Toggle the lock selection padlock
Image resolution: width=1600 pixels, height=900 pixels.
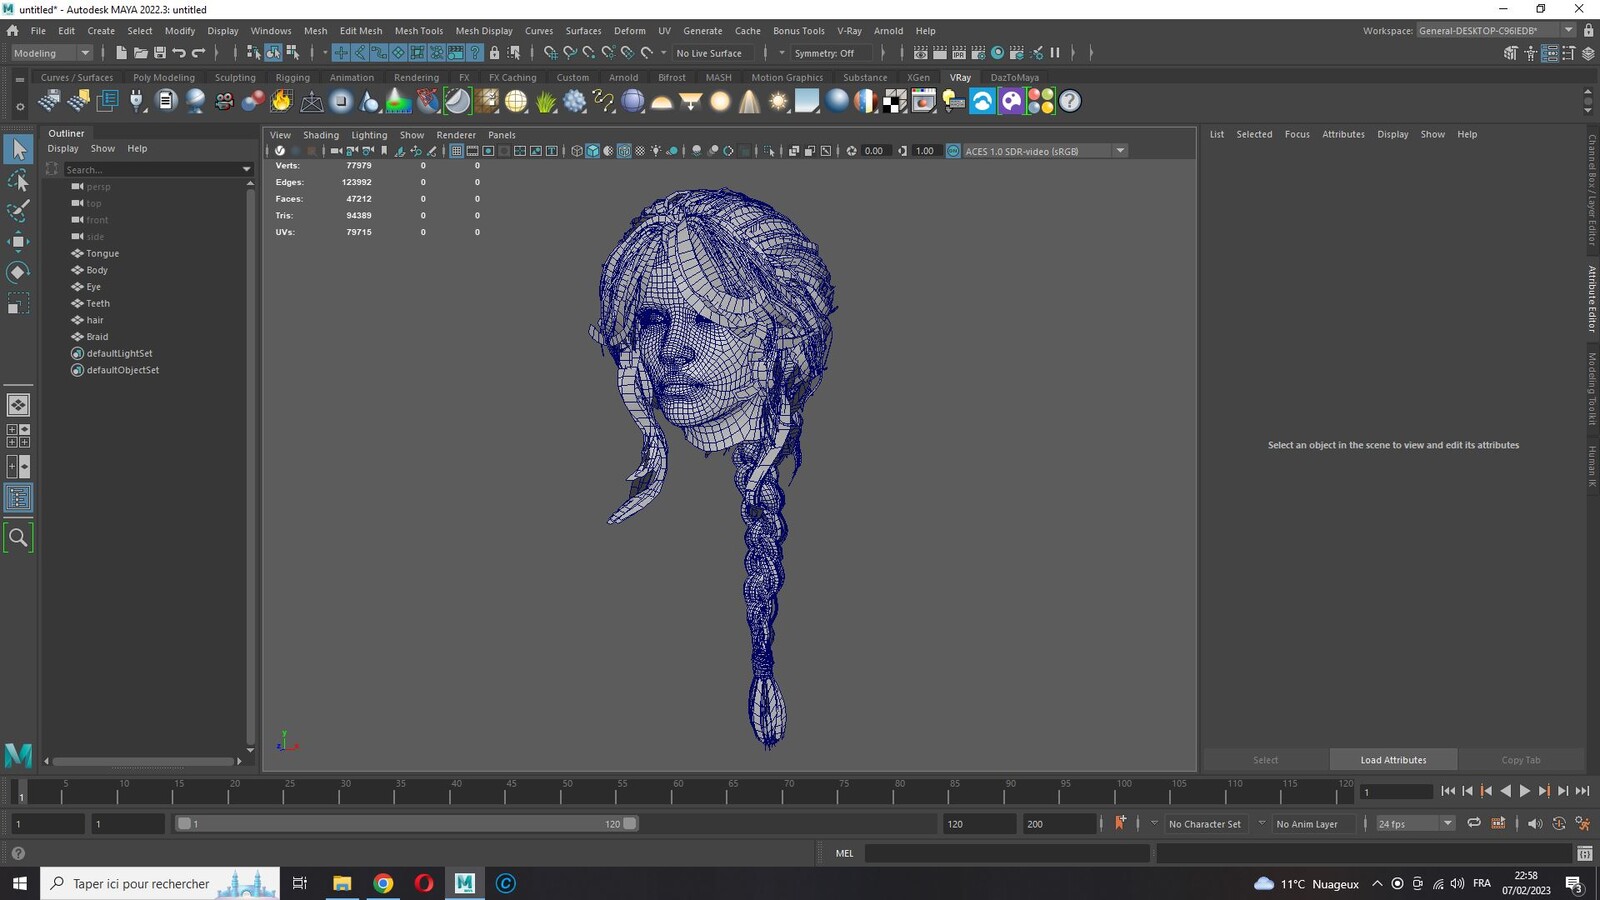click(494, 53)
